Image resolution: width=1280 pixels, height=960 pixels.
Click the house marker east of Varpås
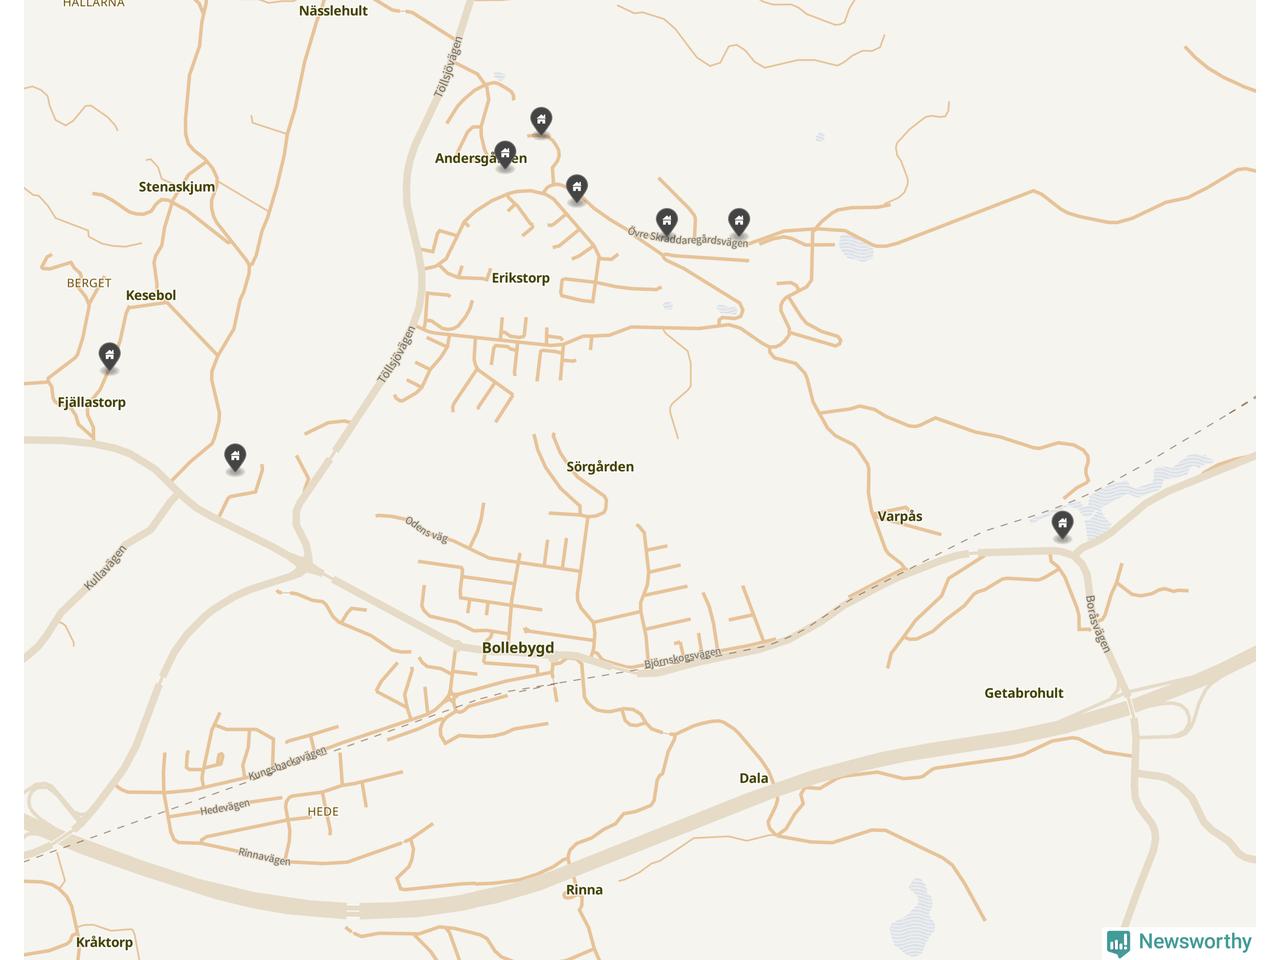[x=1063, y=525]
